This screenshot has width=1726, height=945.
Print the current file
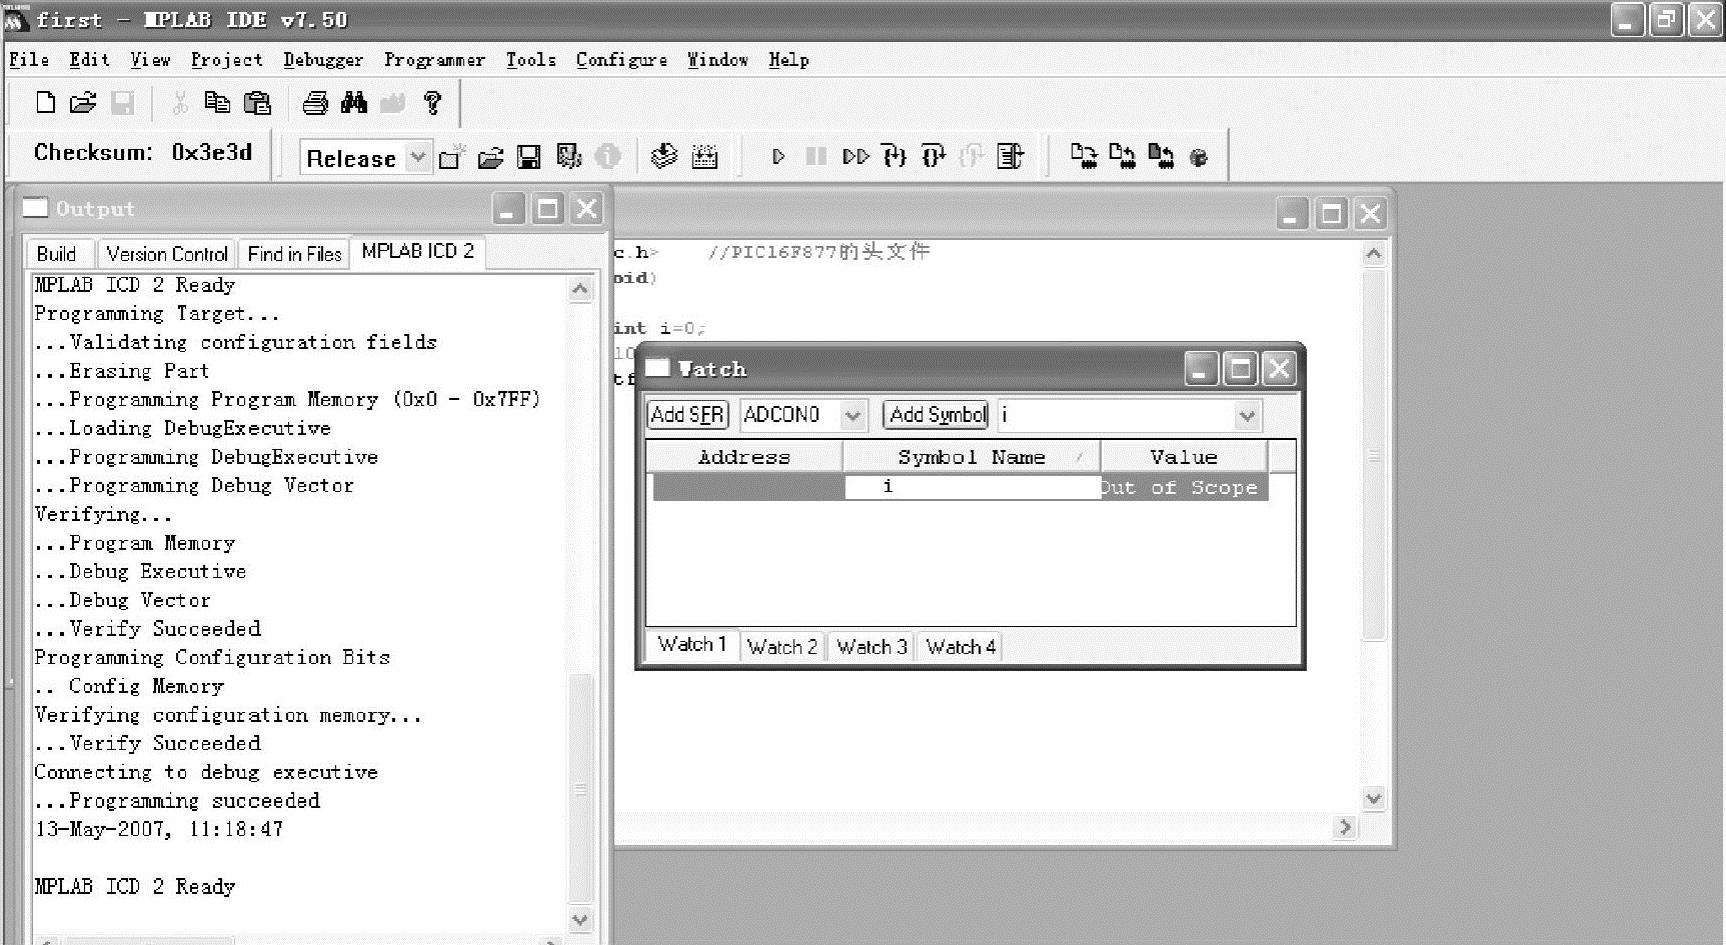[x=315, y=102]
